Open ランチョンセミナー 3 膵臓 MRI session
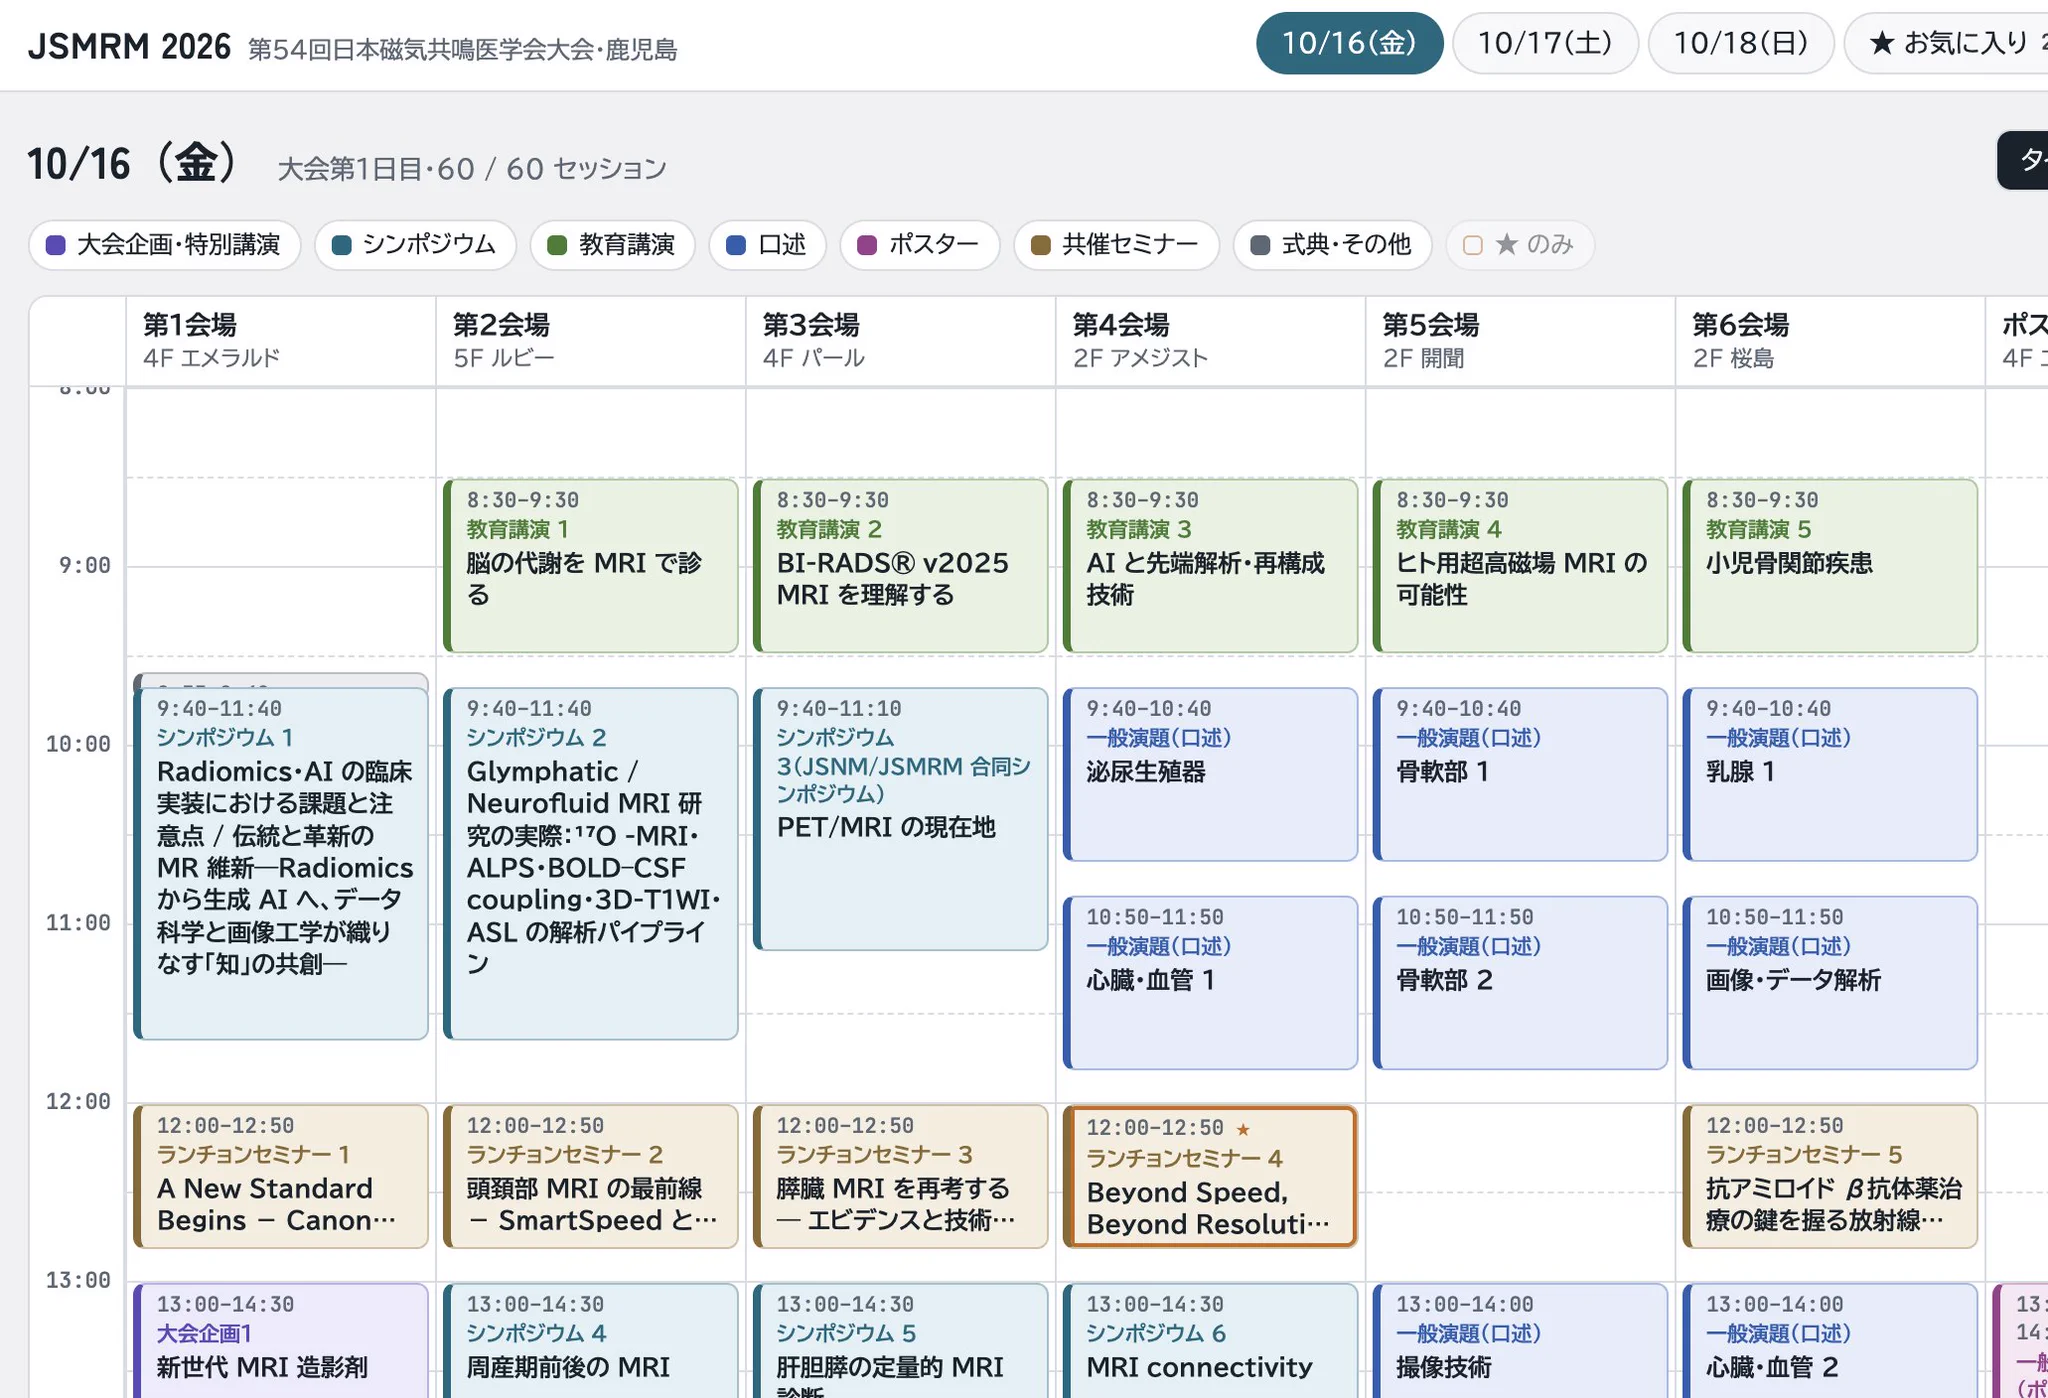2048x1398 pixels. pos(901,1176)
